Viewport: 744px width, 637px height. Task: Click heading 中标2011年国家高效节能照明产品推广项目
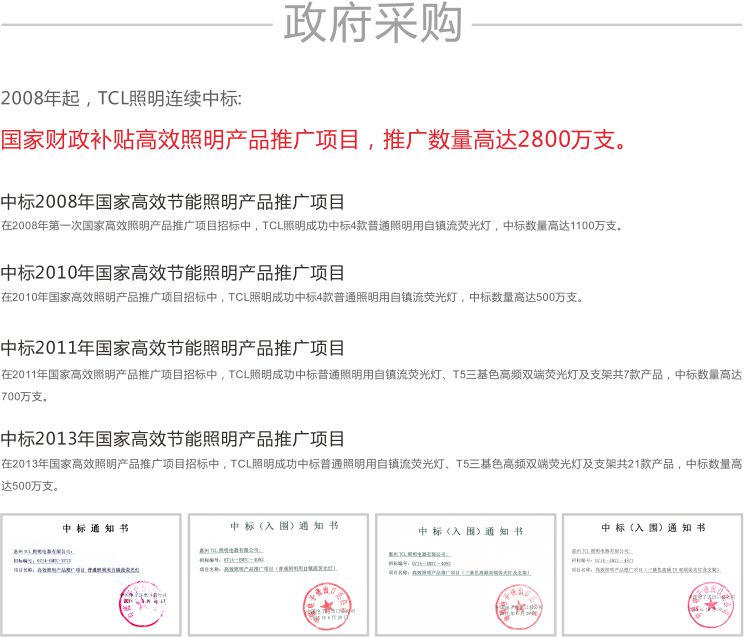(173, 348)
